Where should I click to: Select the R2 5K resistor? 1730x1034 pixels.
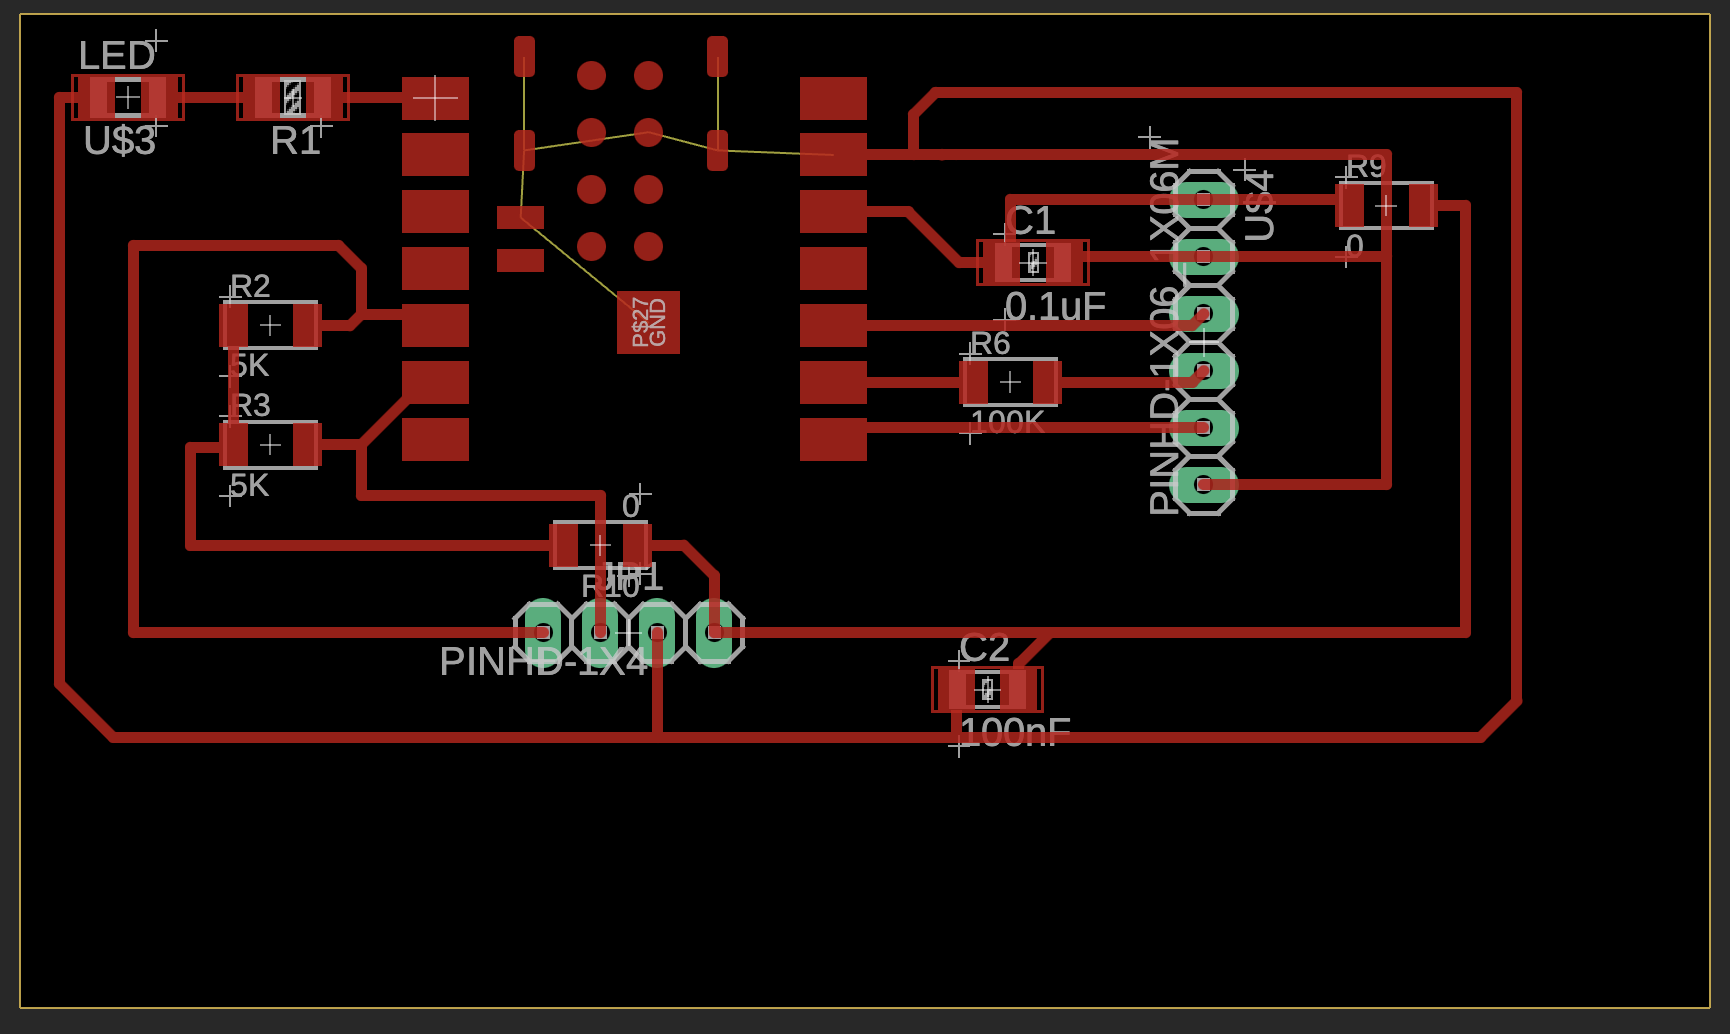pos(270,325)
